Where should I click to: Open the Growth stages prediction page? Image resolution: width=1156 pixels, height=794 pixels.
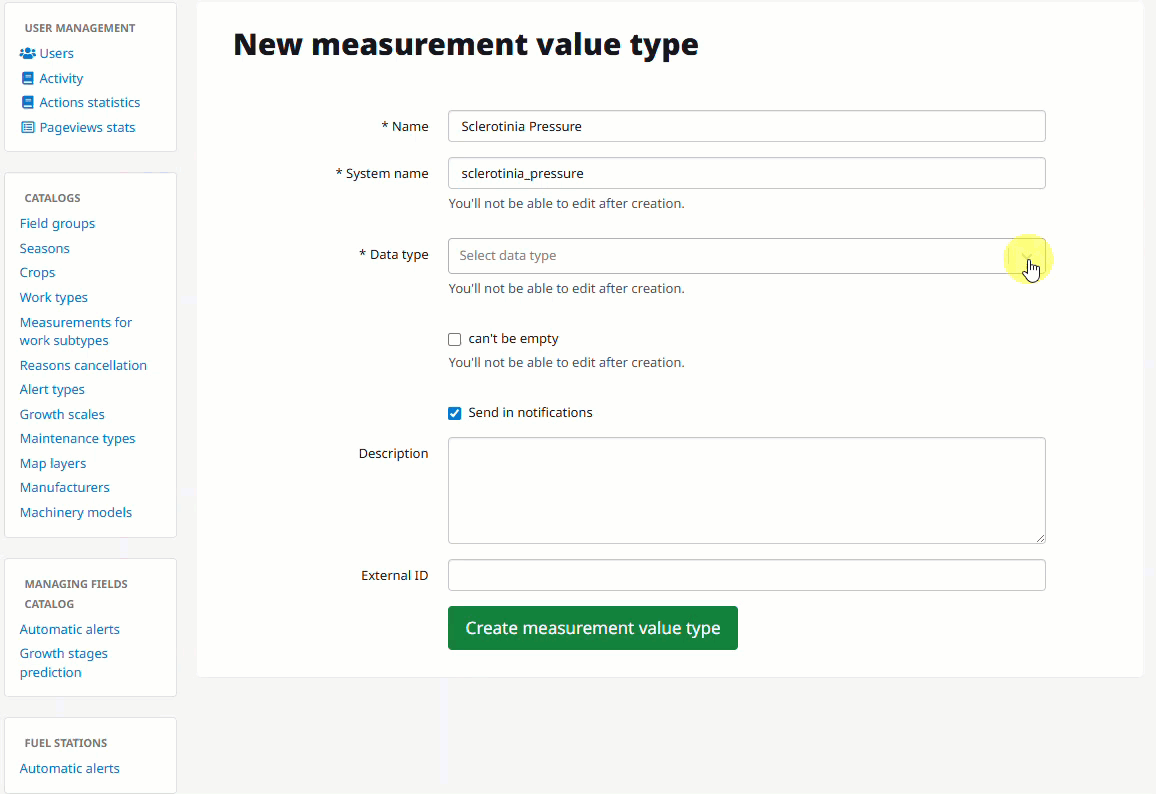(63, 662)
